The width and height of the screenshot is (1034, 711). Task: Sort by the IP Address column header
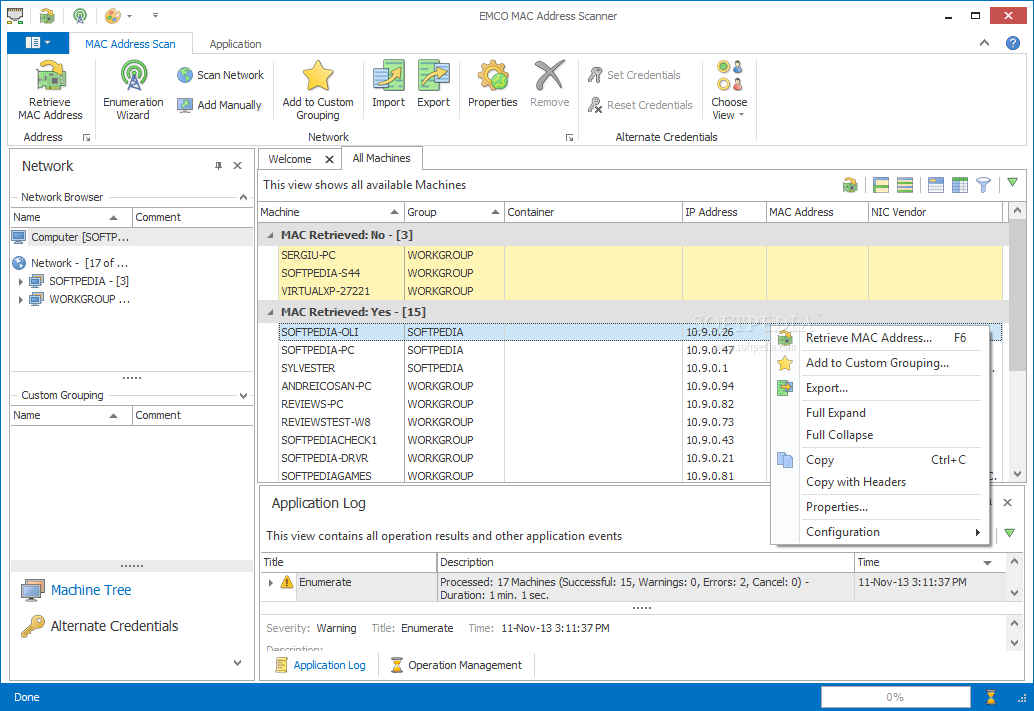[723, 212]
